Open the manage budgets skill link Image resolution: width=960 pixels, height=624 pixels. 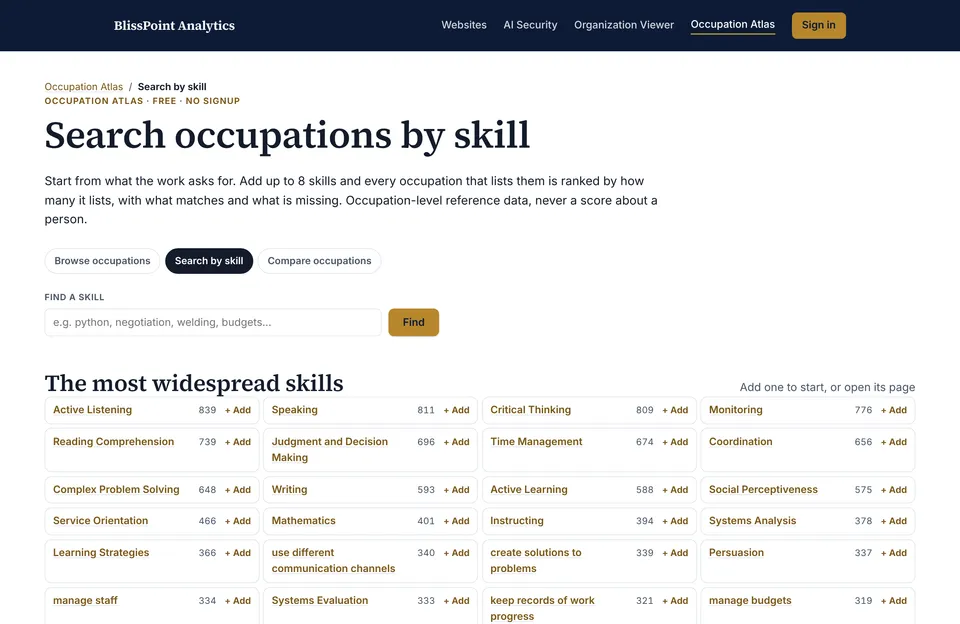click(x=750, y=600)
